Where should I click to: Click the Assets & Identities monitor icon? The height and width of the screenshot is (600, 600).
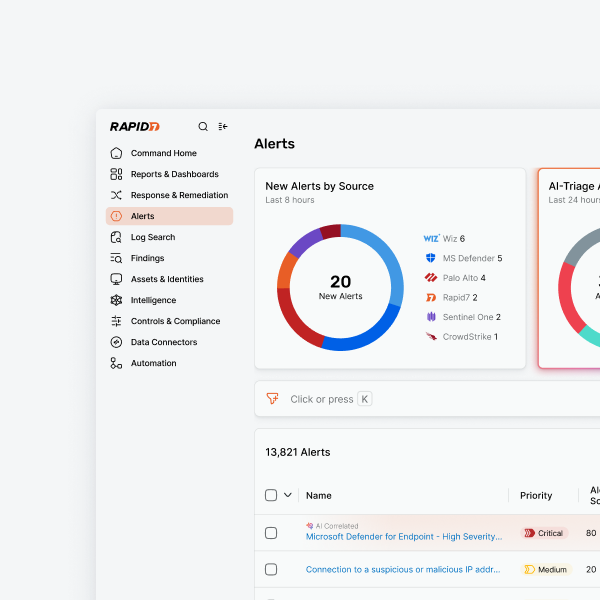116,279
